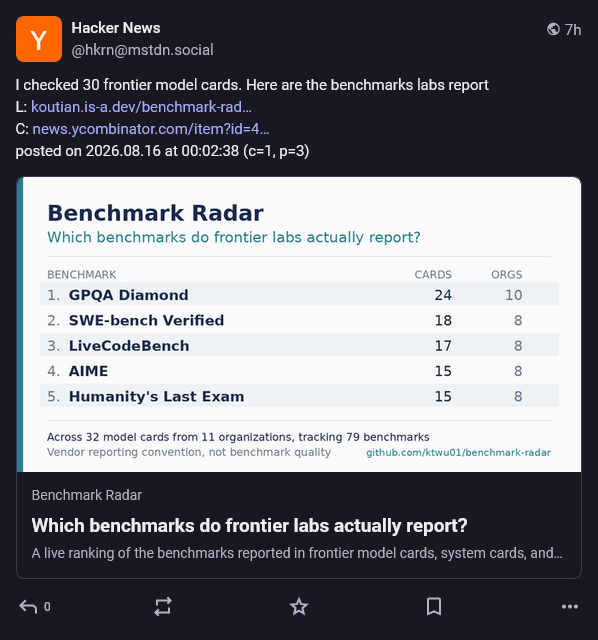The image size is (598, 640).
Task: Click the reply count number
Action: [47, 607]
